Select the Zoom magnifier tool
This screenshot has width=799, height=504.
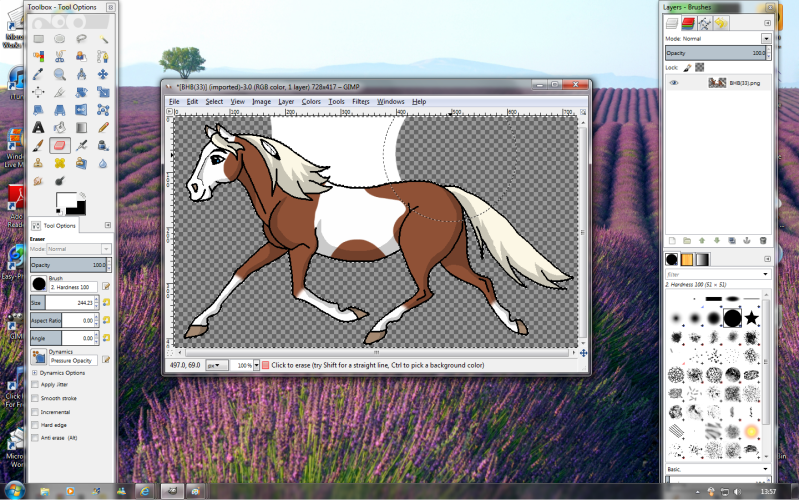(60, 74)
